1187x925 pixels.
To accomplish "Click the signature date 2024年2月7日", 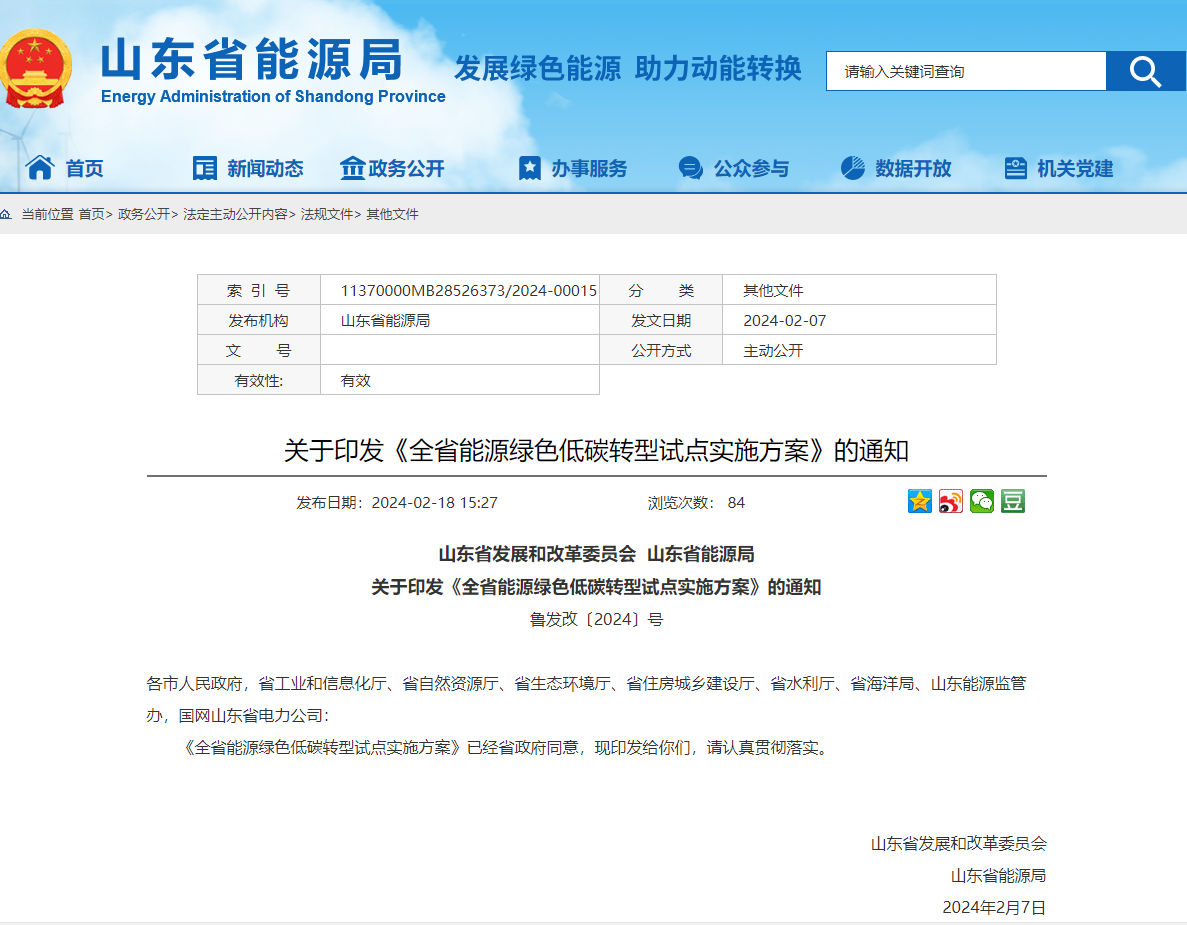I will pos(994,907).
